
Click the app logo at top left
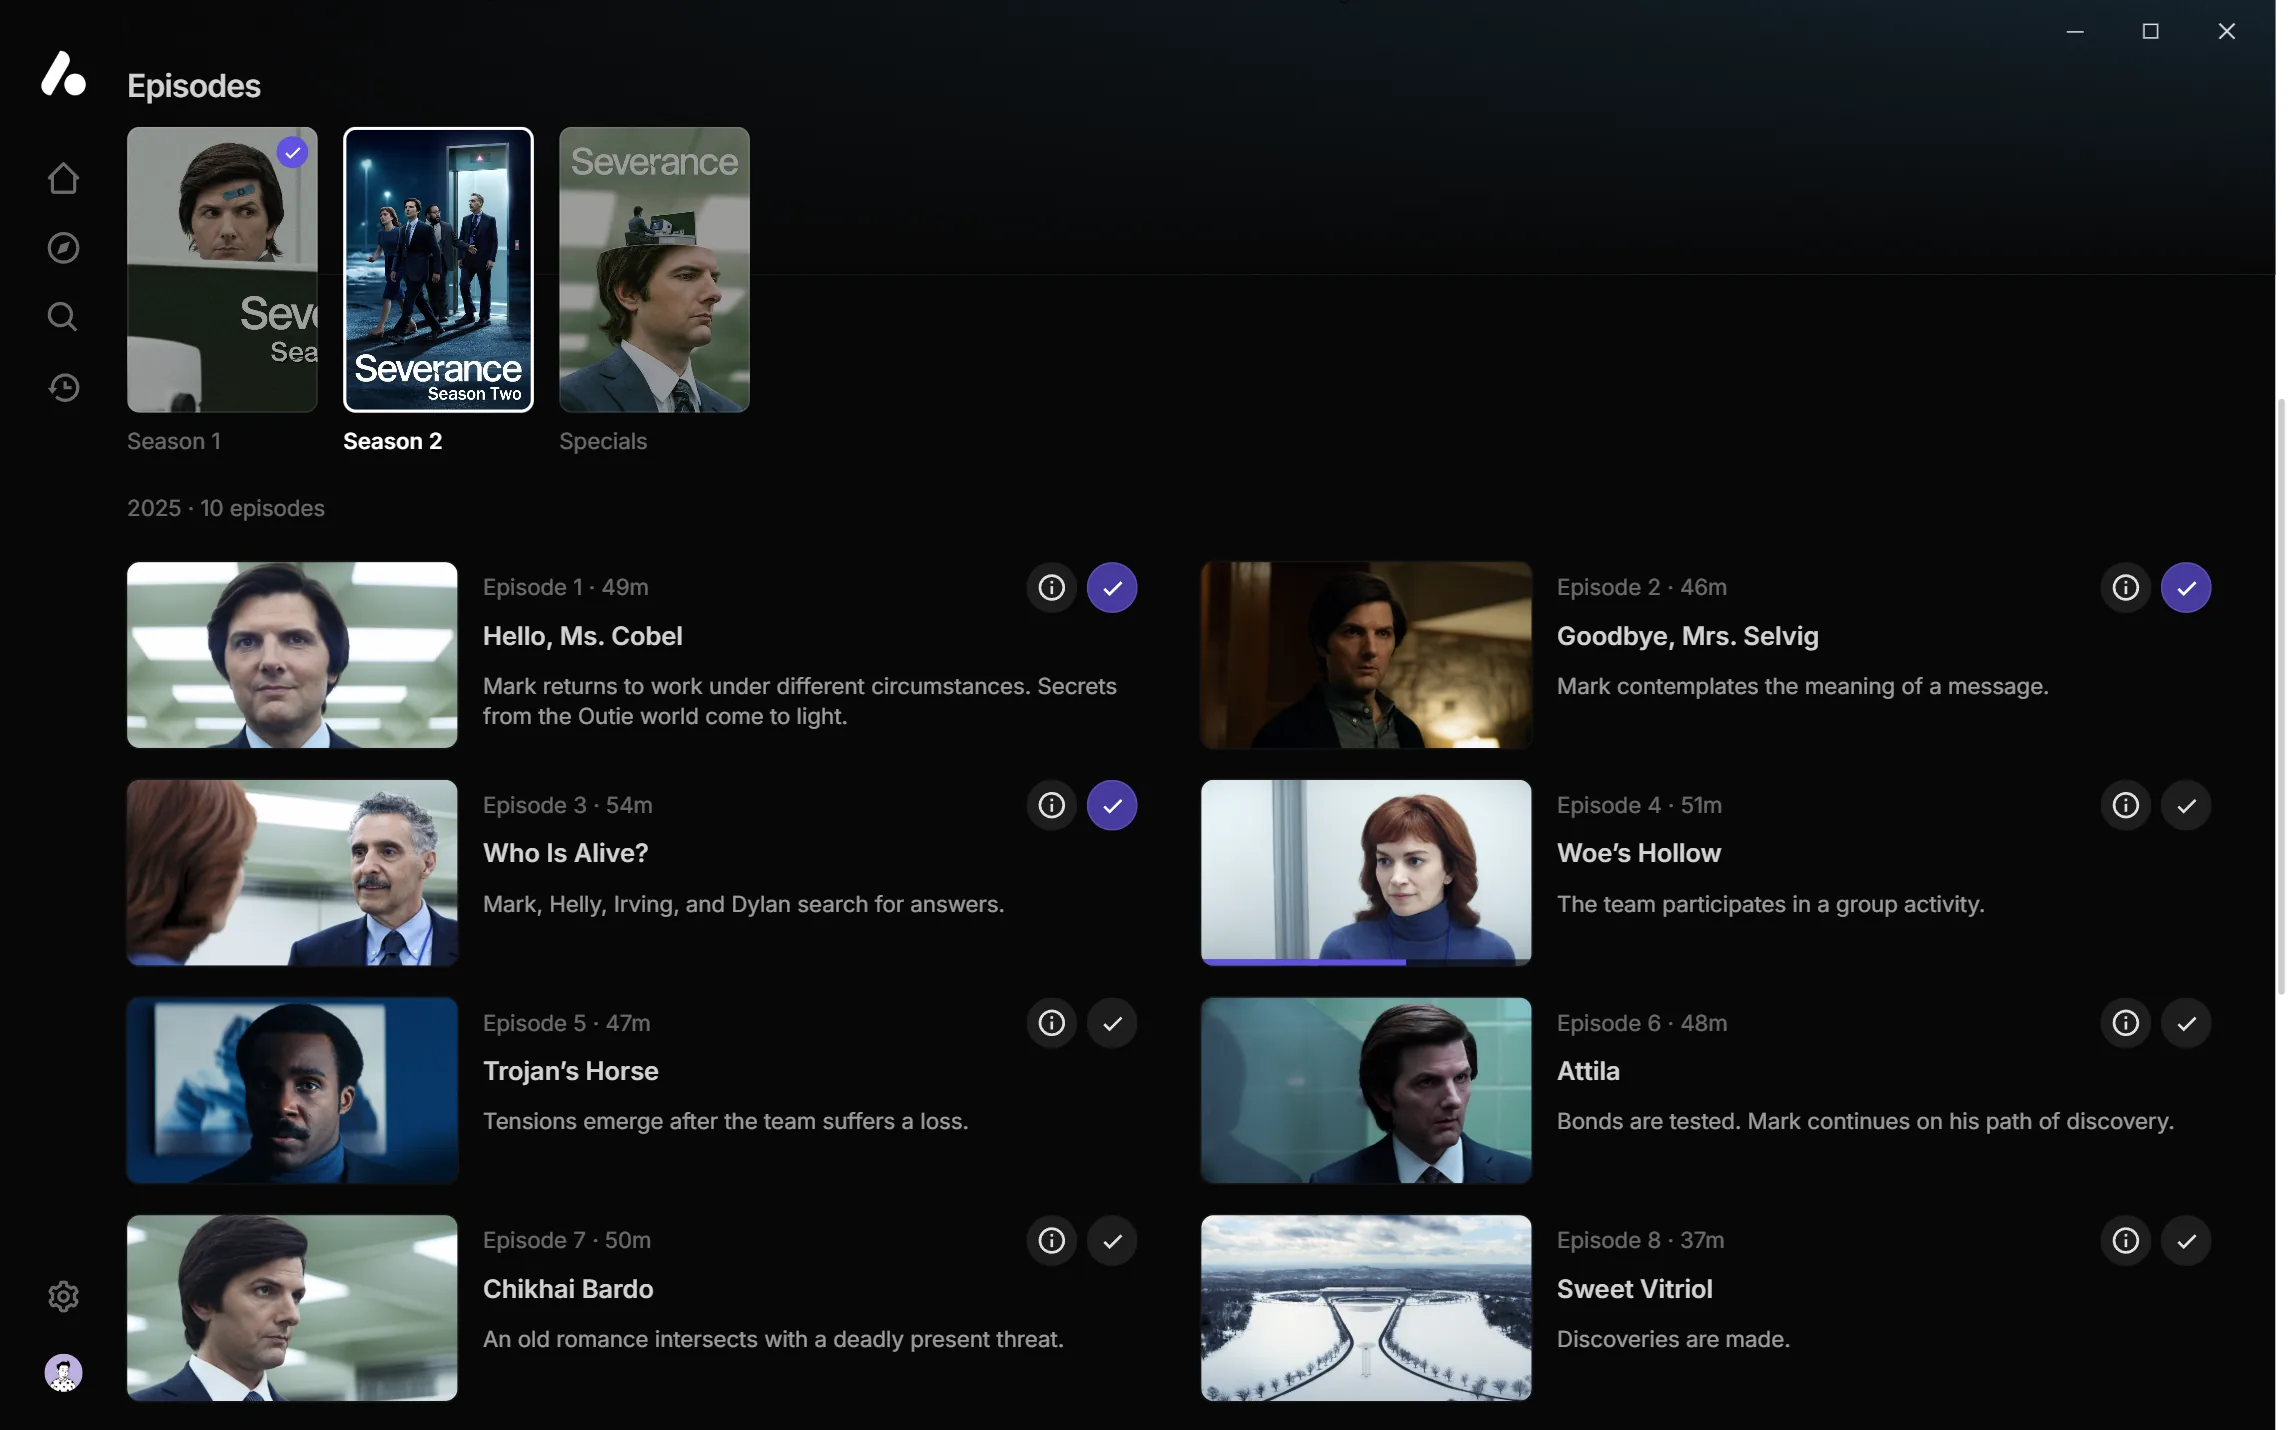[63, 74]
